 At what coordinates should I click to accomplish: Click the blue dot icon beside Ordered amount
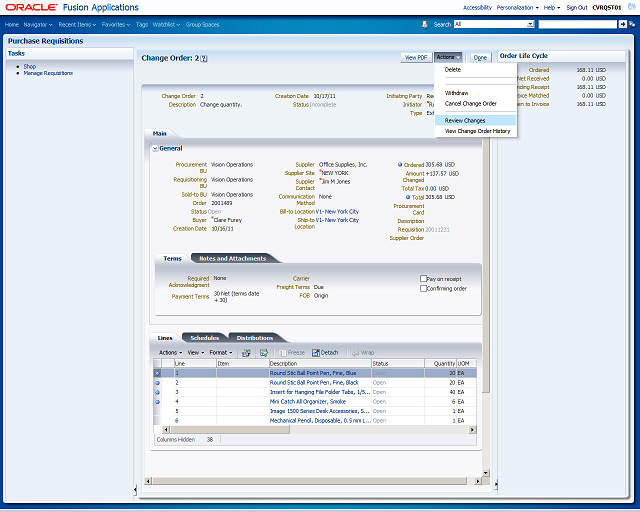pyautogui.click(x=400, y=165)
